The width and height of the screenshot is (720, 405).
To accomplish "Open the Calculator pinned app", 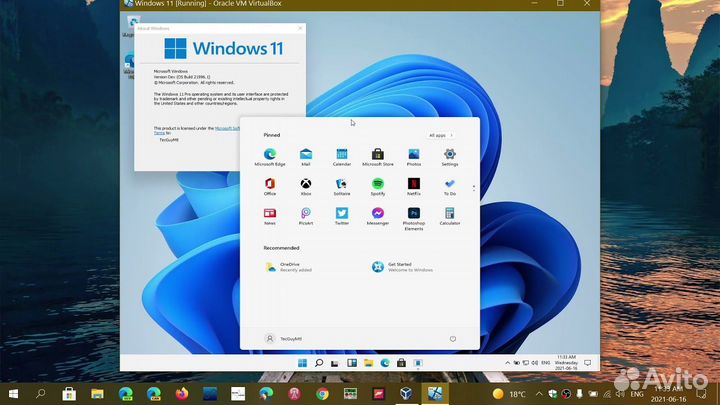I will click(x=450, y=216).
